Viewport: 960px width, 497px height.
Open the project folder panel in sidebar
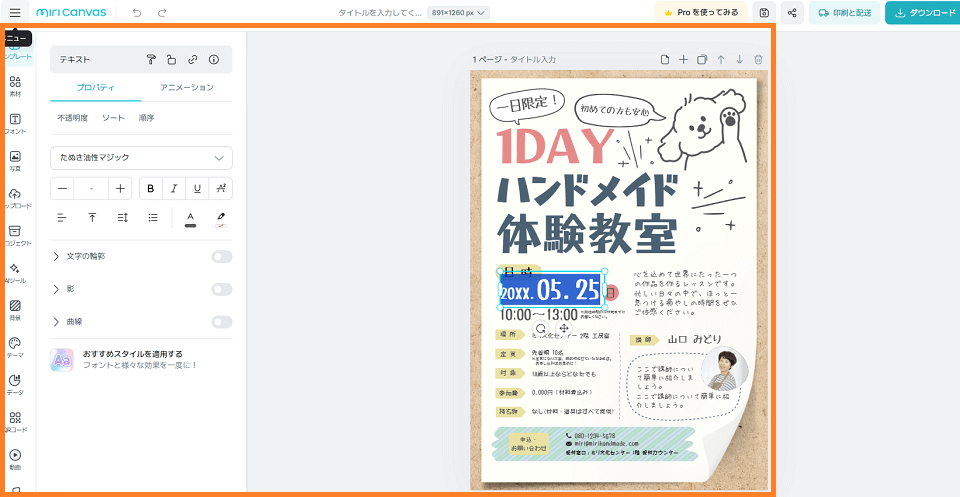tap(15, 236)
